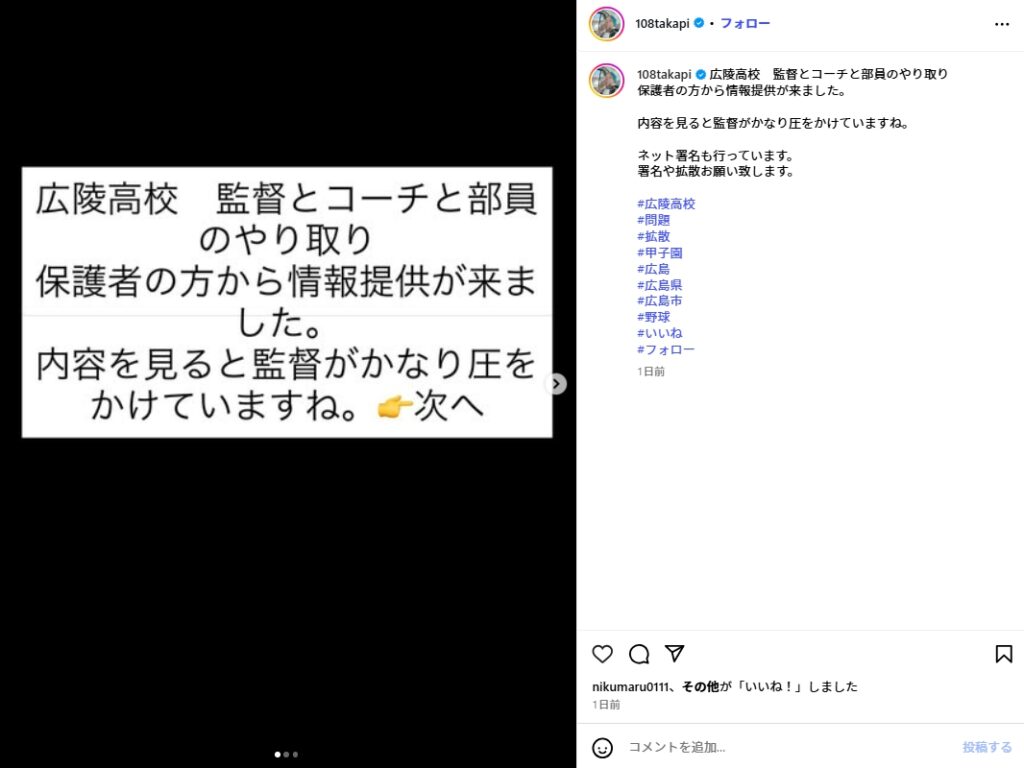Open the #広陵高校 hashtag
This screenshot has height=768, width=1024.
click(666, 204)
